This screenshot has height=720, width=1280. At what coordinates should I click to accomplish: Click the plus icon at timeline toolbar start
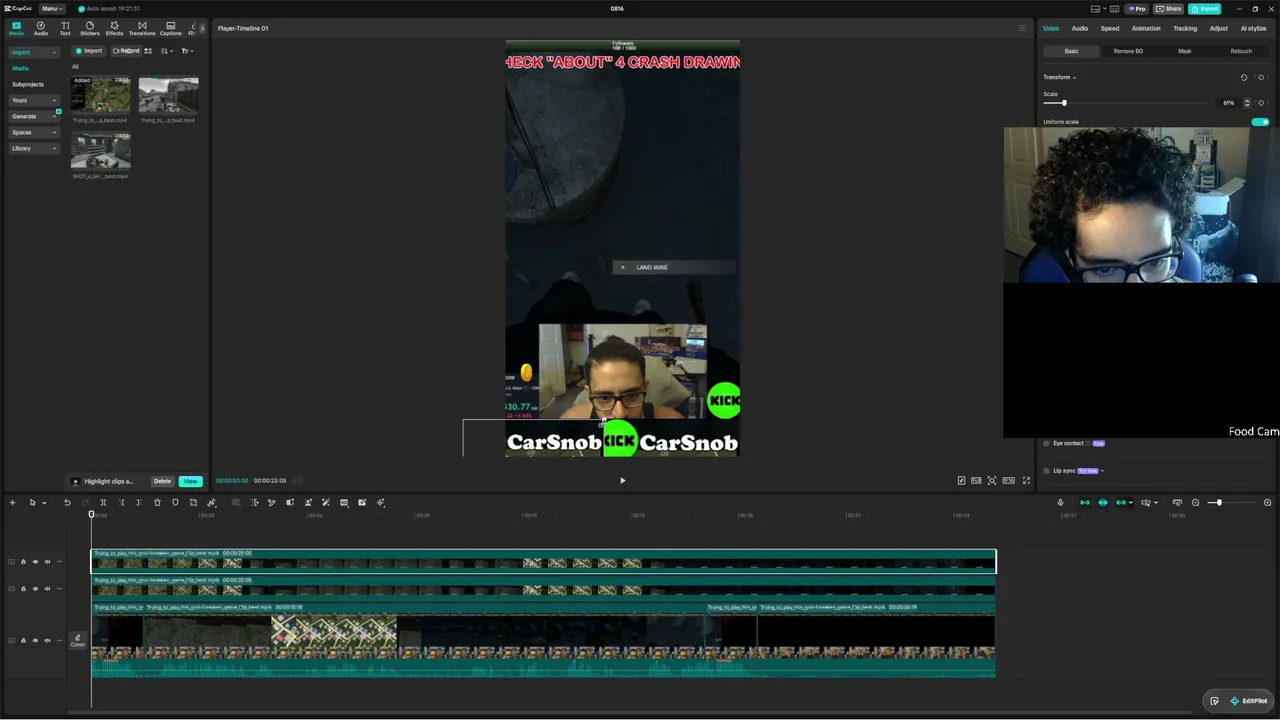tap(12, 502)
